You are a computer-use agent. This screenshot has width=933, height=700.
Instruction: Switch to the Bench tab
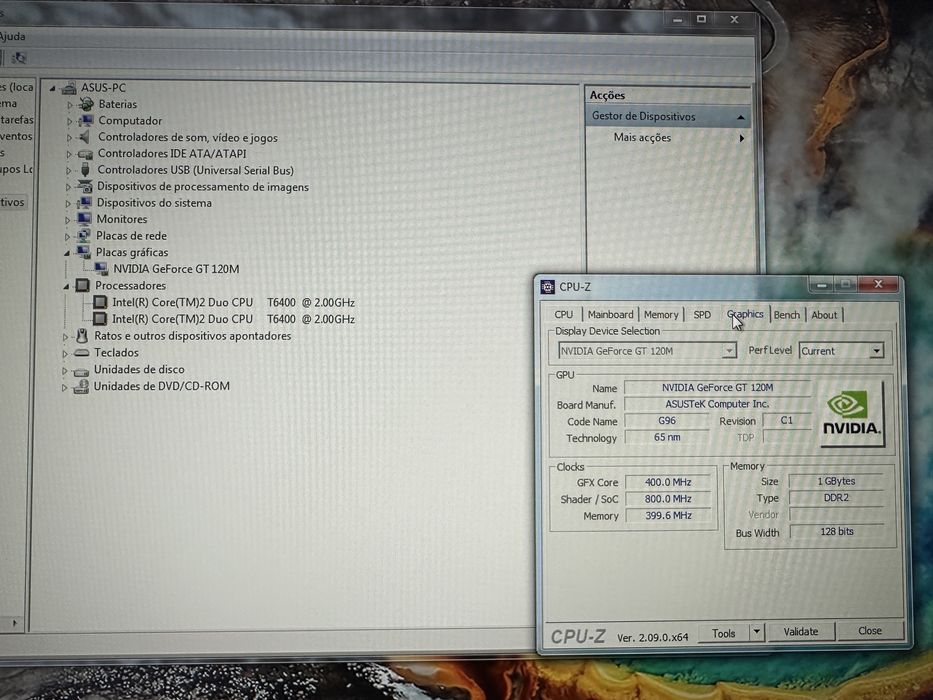coord(787,315)
